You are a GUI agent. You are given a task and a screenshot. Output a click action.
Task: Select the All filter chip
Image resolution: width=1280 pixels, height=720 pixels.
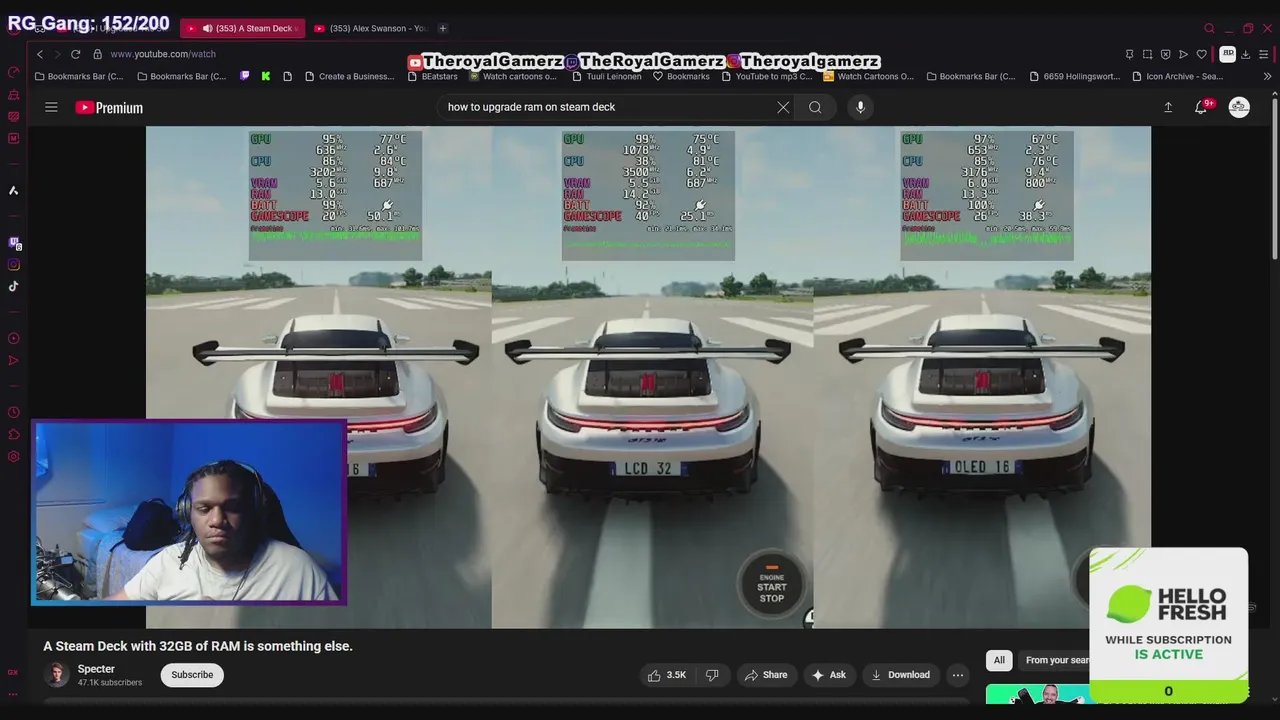(999, 660)
